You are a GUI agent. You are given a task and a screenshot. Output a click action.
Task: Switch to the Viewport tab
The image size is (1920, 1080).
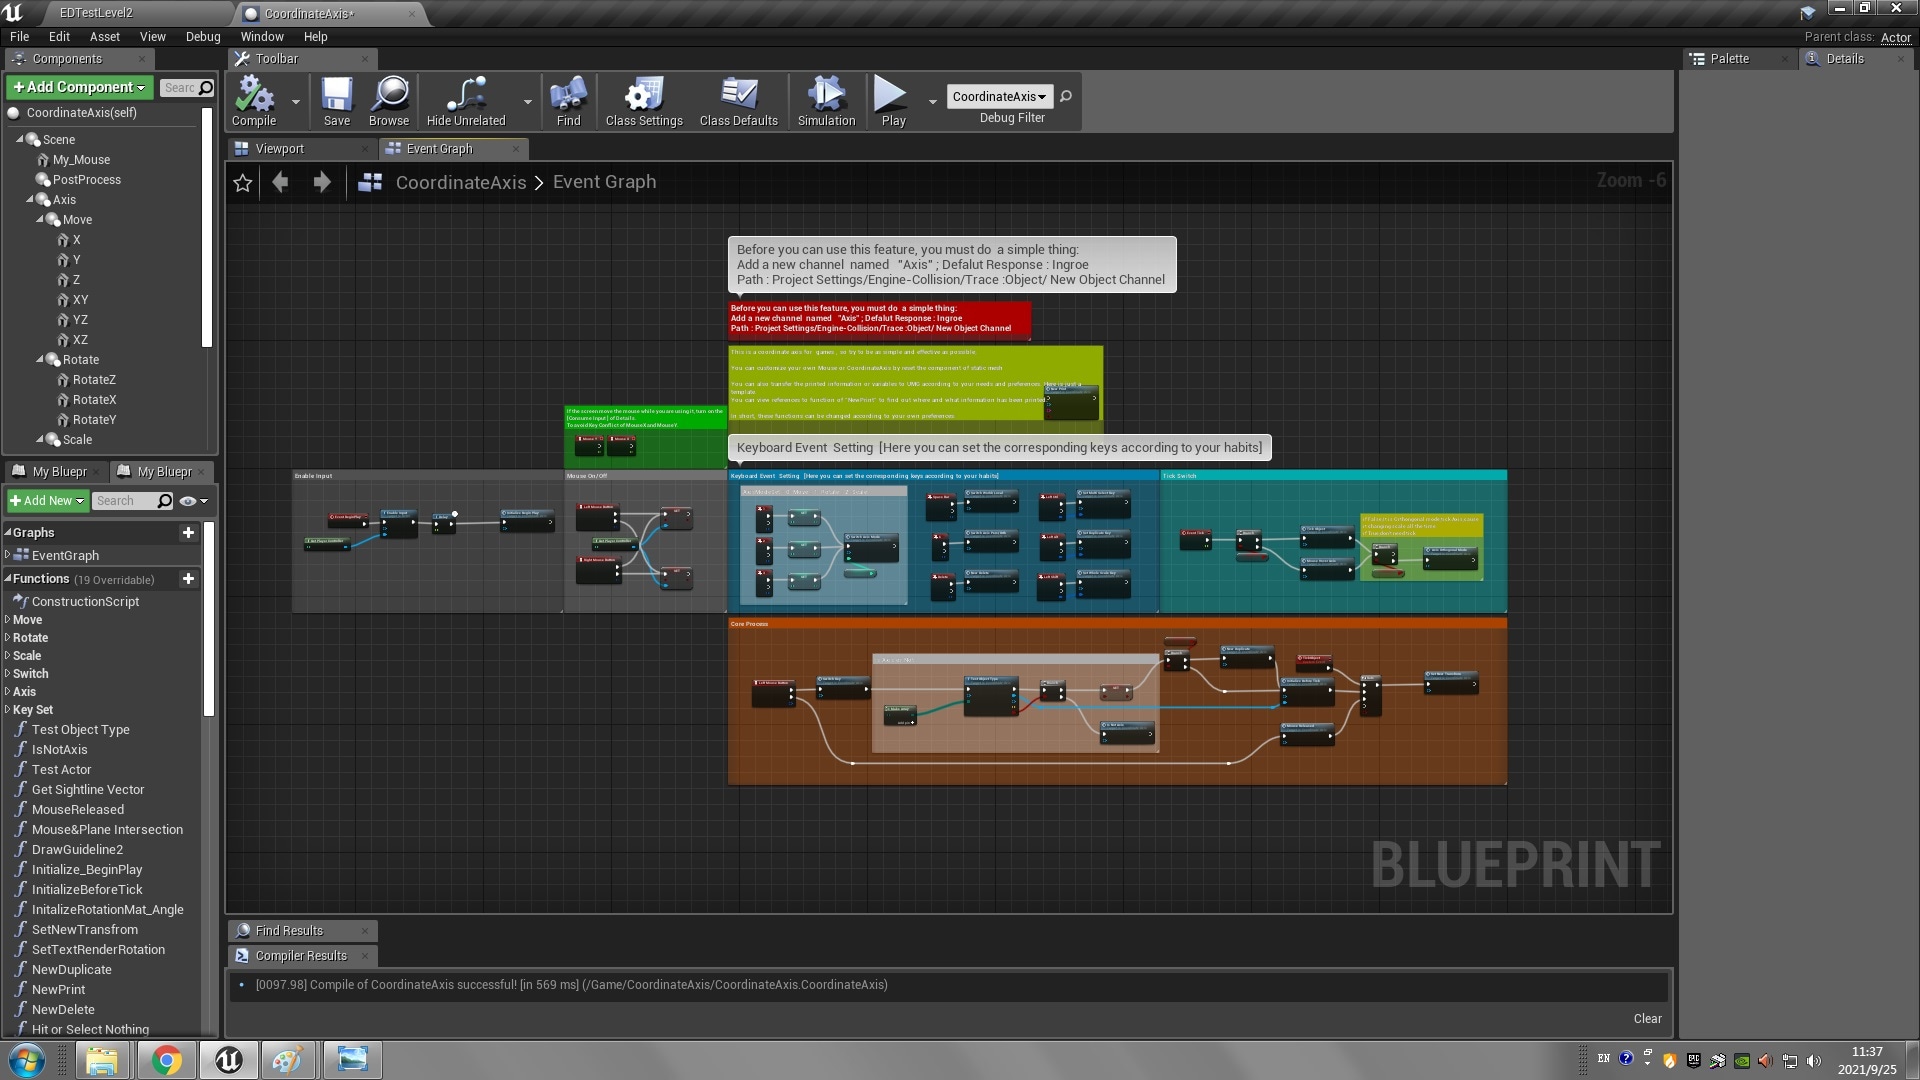click(x=283, y=148)
